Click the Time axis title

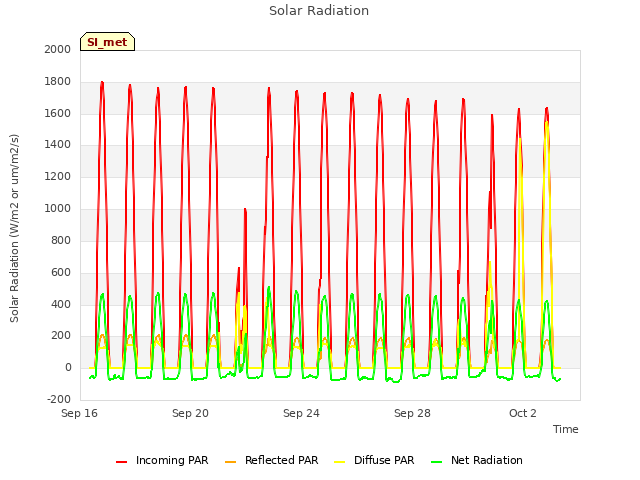point(565,429)
